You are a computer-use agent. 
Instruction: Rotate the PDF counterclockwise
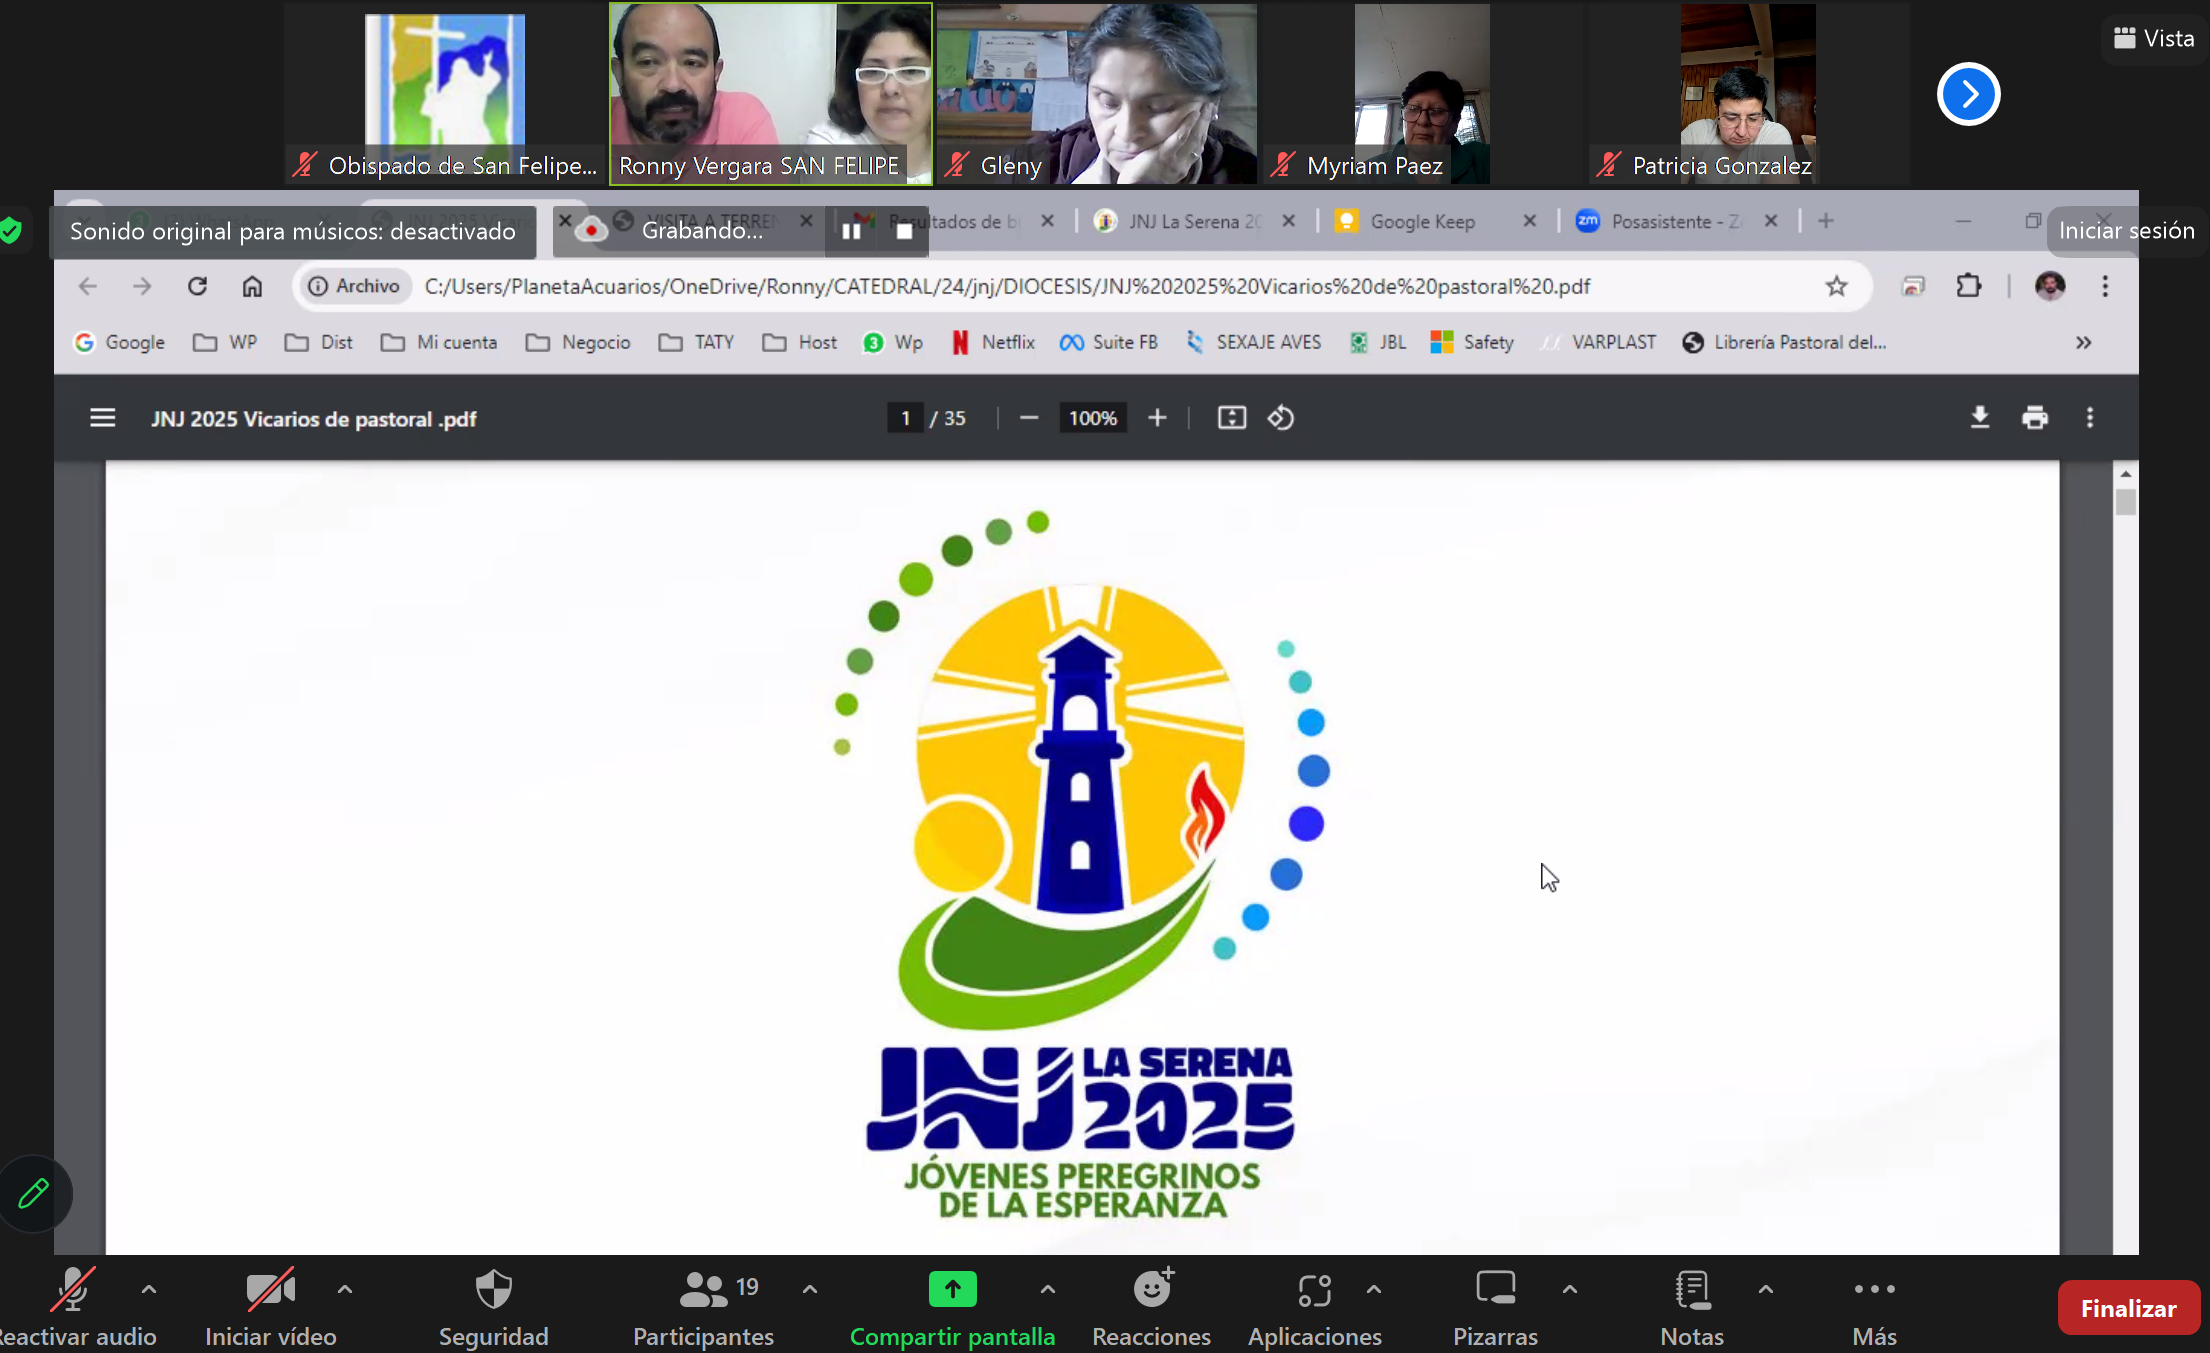click(1281, 418)
